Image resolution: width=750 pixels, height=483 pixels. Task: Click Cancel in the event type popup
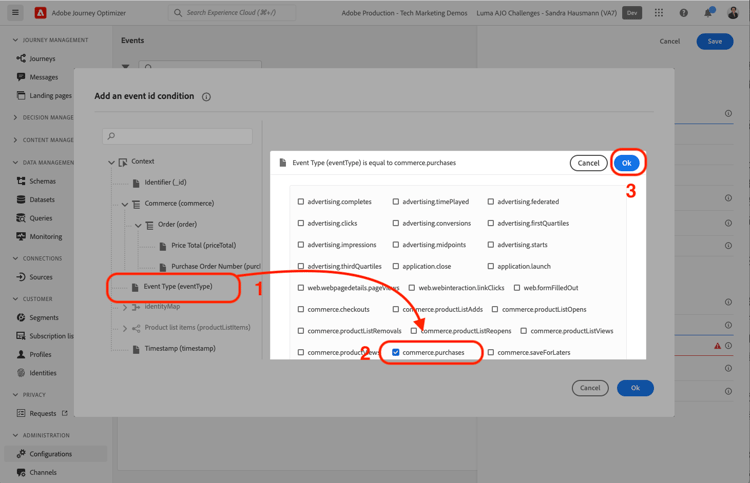[588, 163]
